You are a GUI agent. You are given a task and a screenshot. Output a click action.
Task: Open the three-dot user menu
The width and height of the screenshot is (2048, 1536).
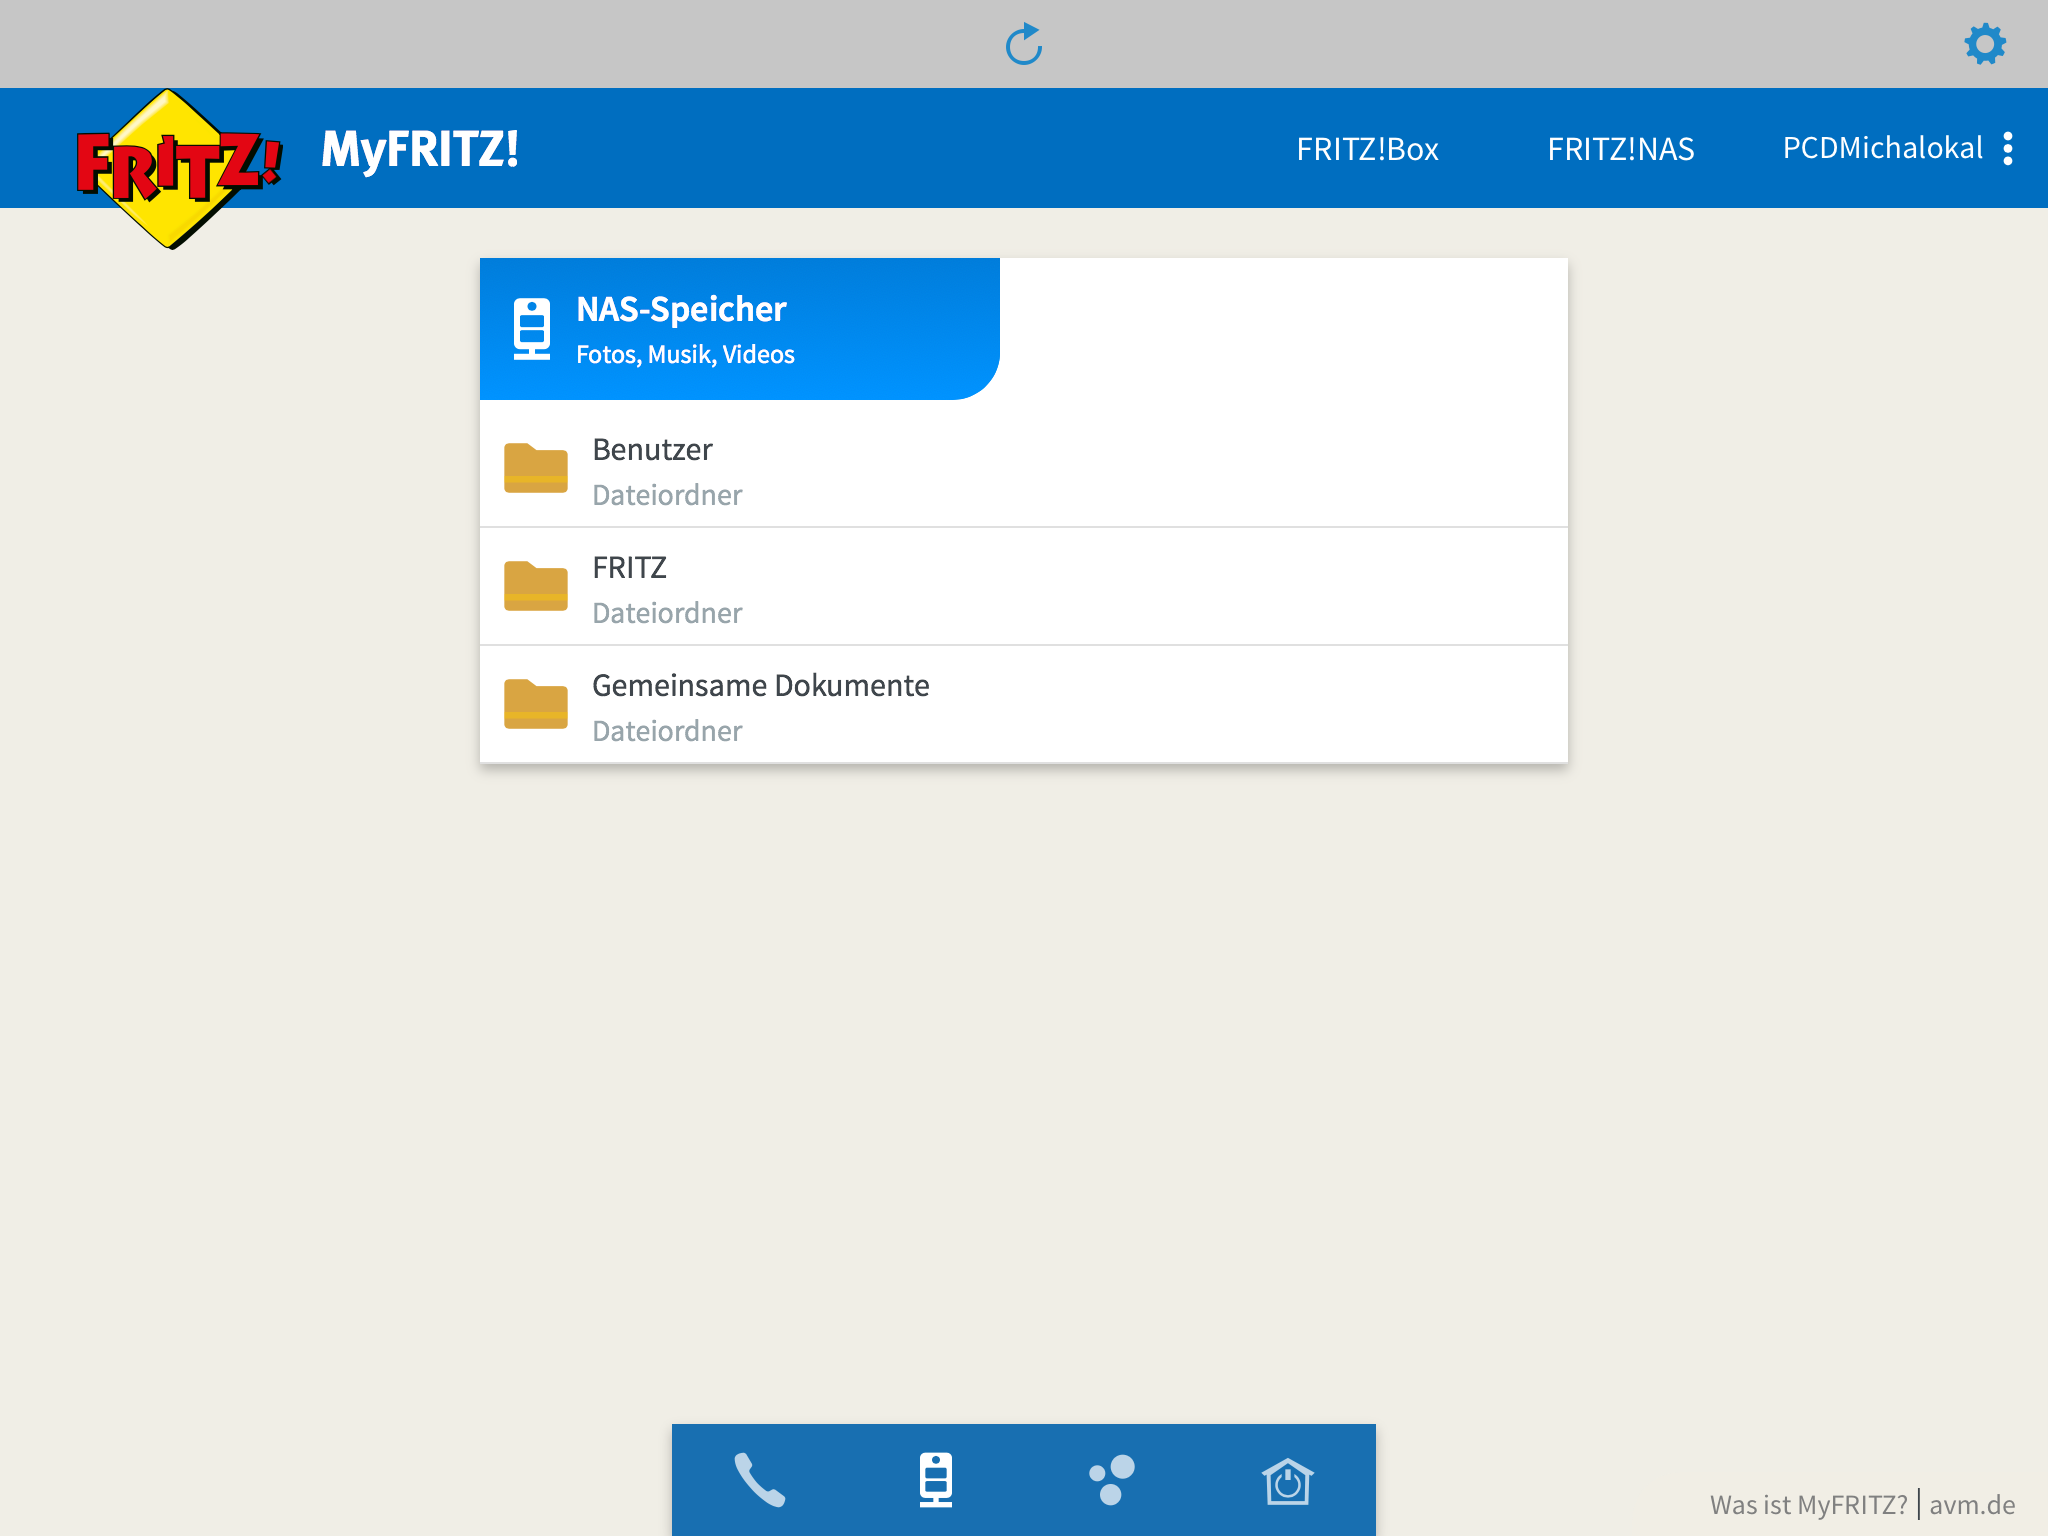pos(2008,149)
